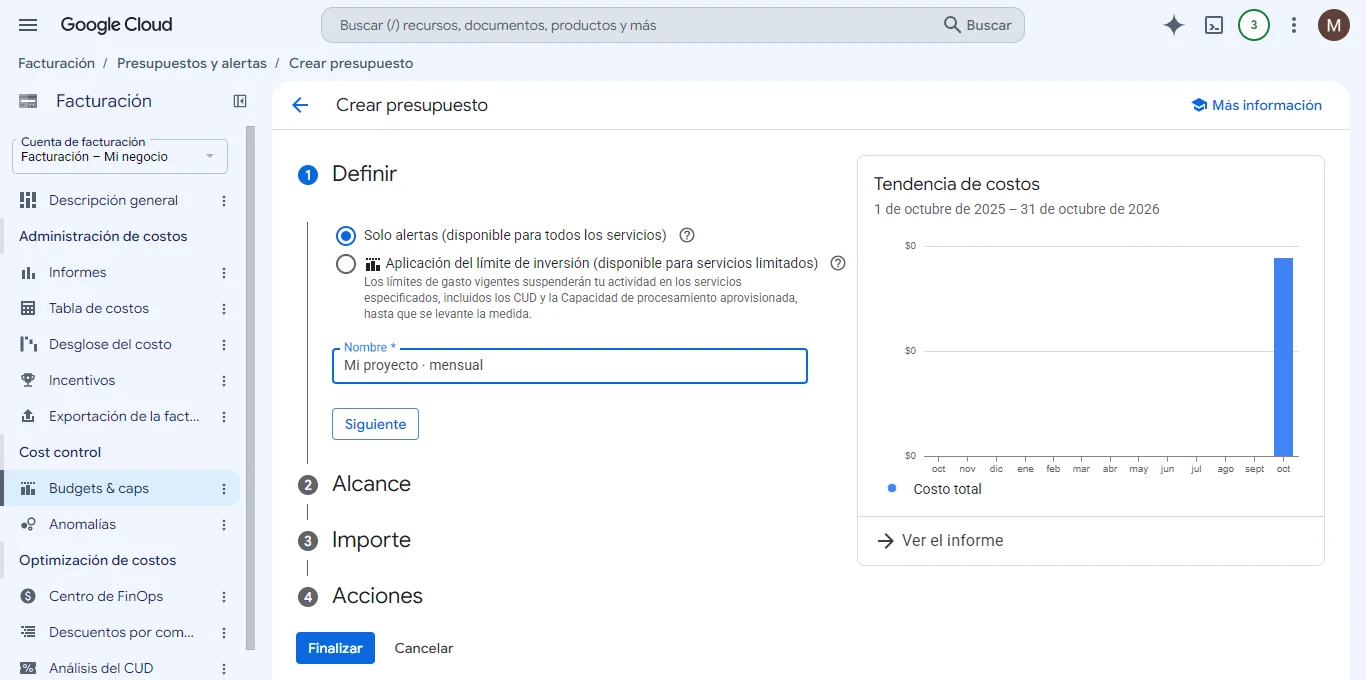Open more options for Anomalías
This screenshot has height=680, width=1366.
(x=224, y=524)
